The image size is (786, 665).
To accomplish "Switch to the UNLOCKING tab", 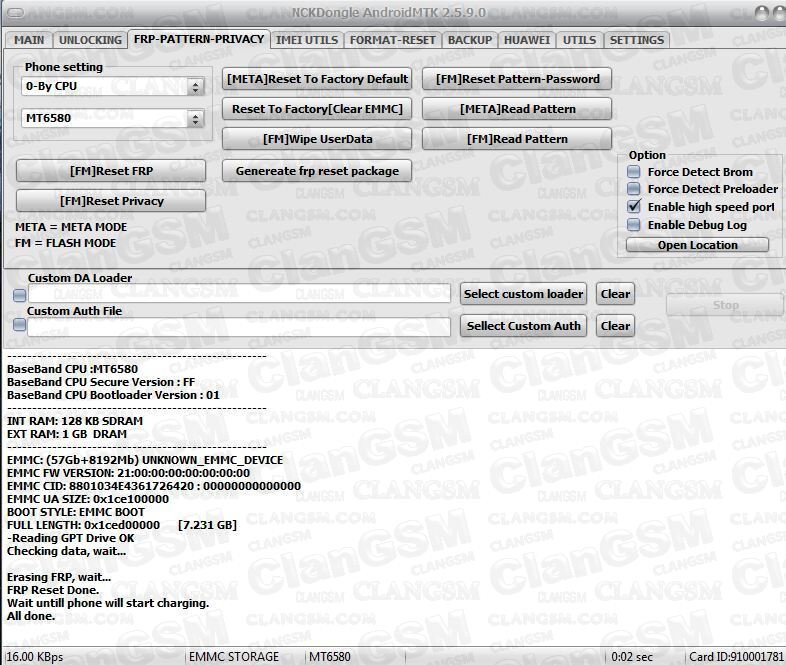I will click(x=90, y=40).
